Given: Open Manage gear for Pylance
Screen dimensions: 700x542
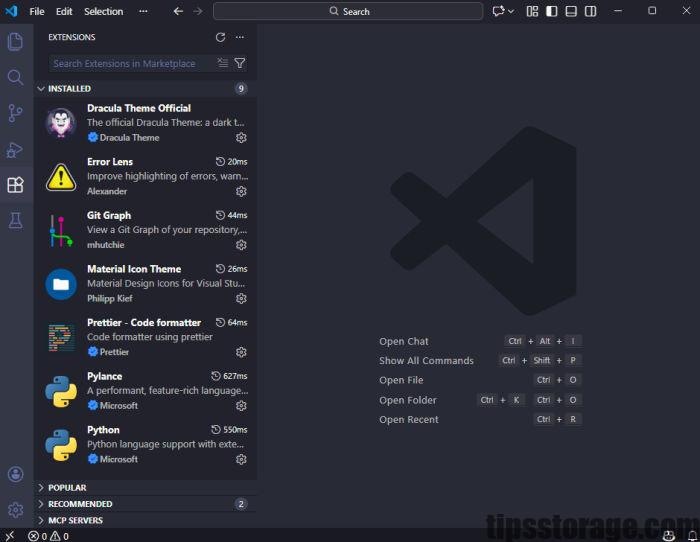Looking at the screenshot, I should click(x=241, y=405).
